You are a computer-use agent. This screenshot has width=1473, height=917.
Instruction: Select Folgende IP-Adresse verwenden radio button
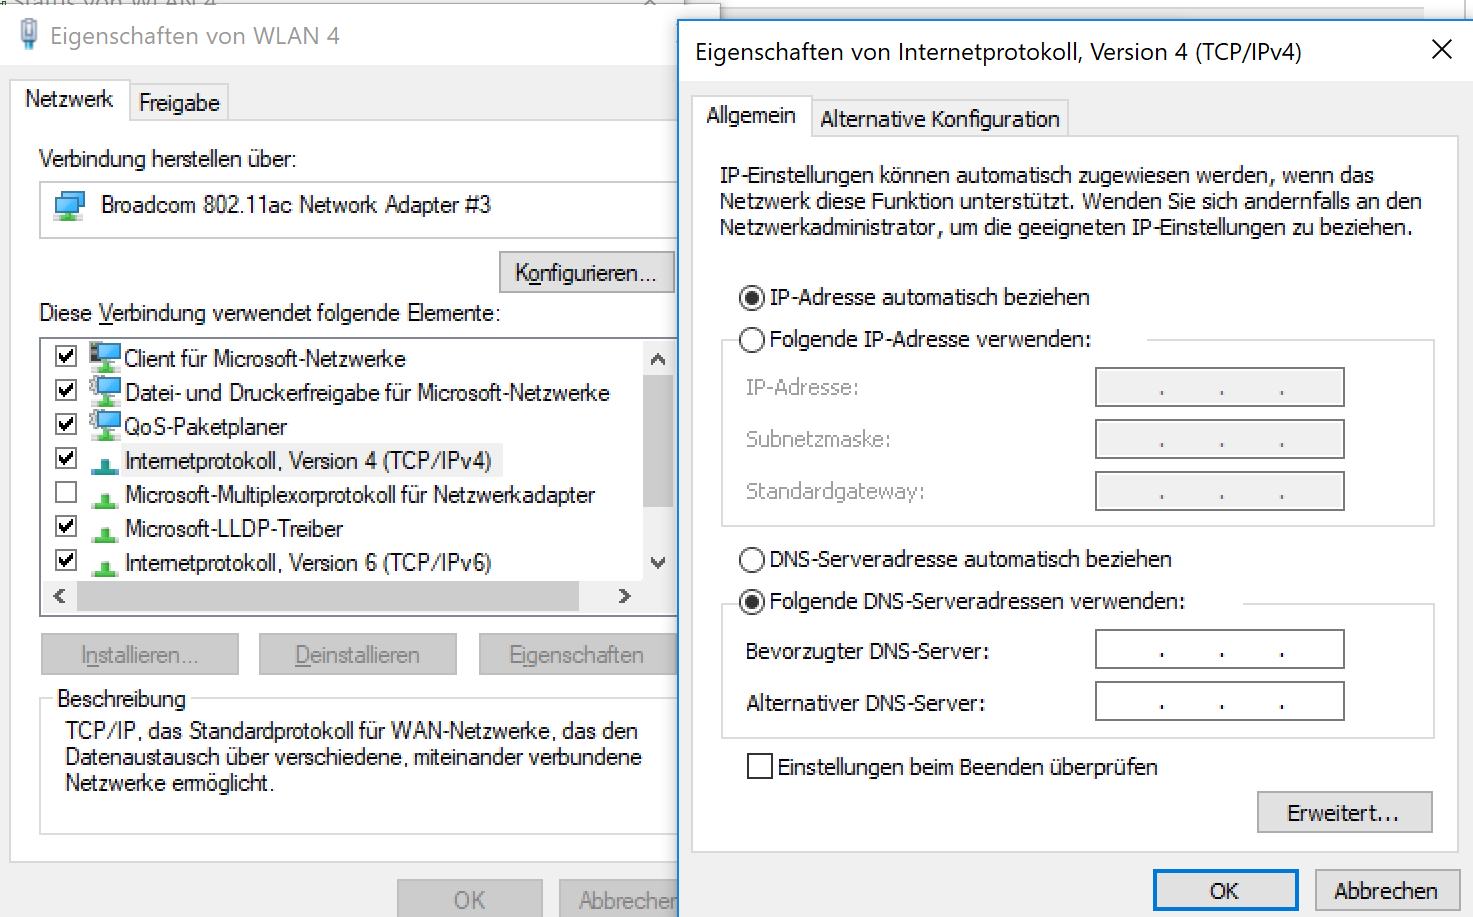(752, 340)
